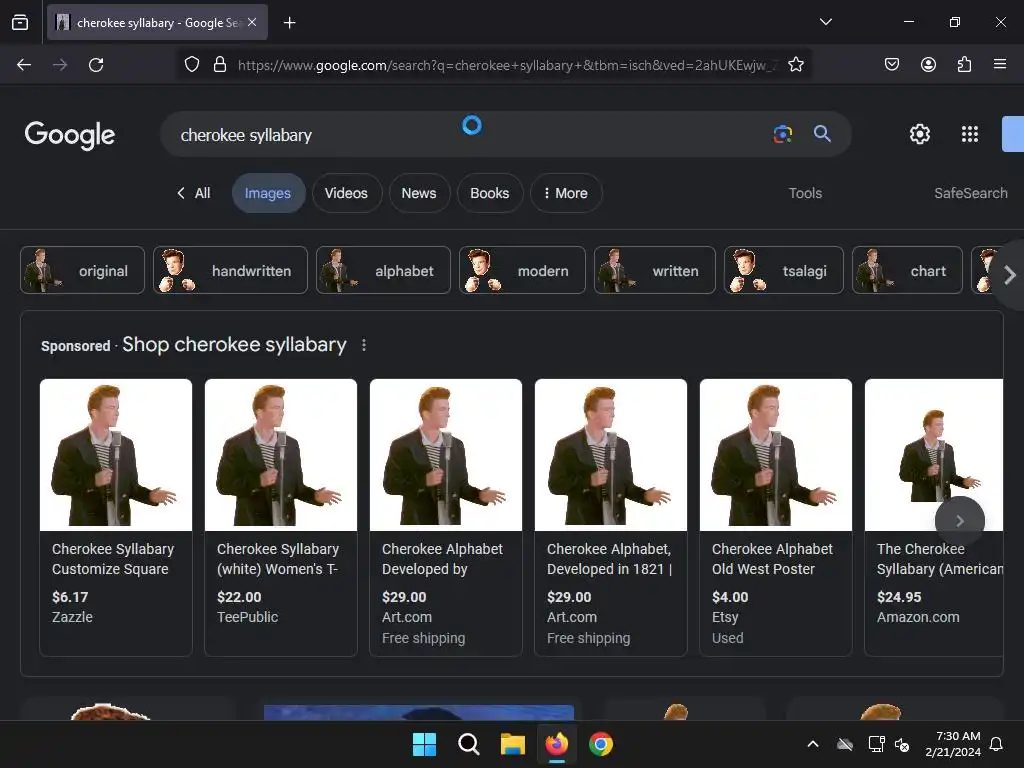Open browser extensions panel
The image size is (1024, 768).
[x=964, y=64]
